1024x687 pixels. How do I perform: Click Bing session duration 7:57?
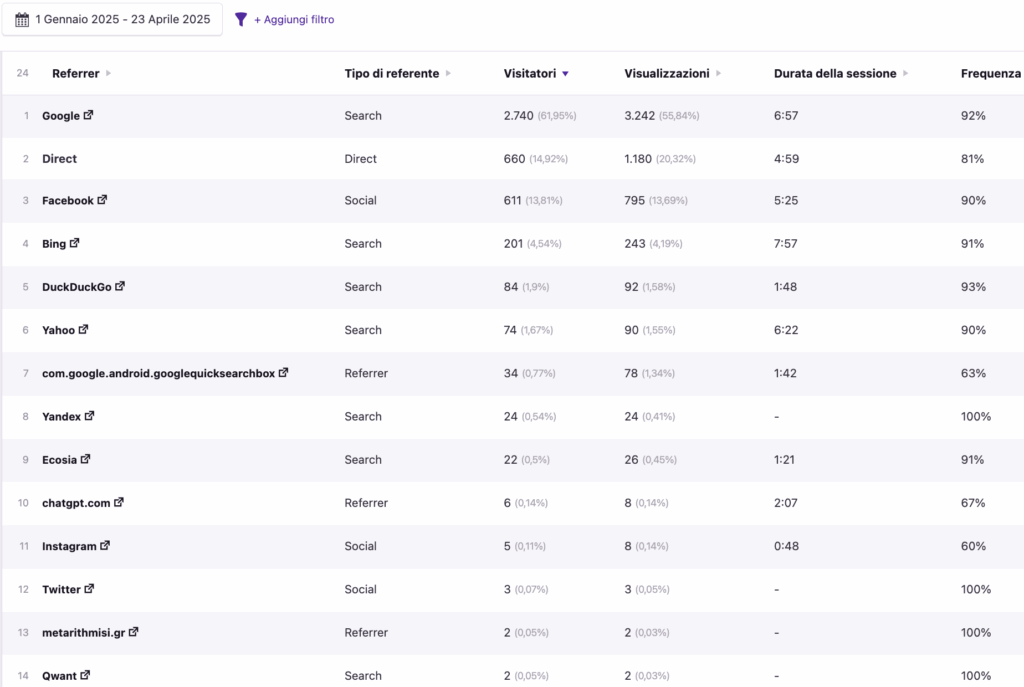pos(786,244)
